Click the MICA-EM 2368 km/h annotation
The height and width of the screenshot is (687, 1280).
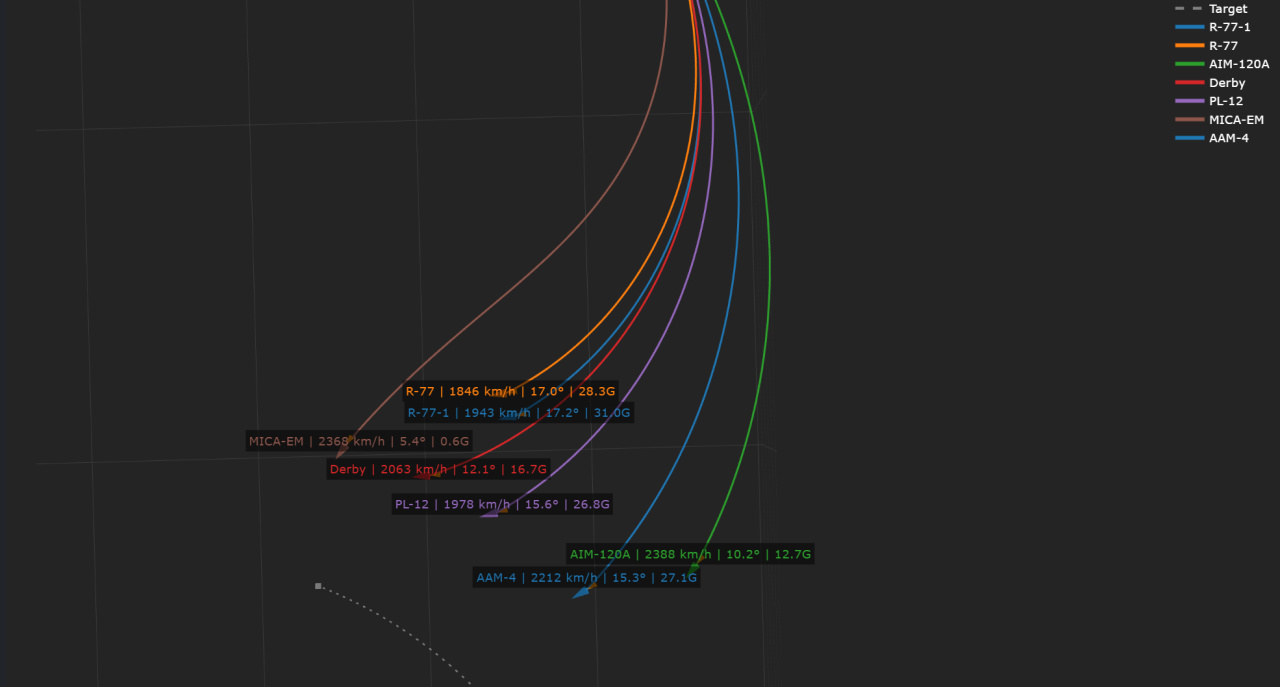click(x=359, y=441)
